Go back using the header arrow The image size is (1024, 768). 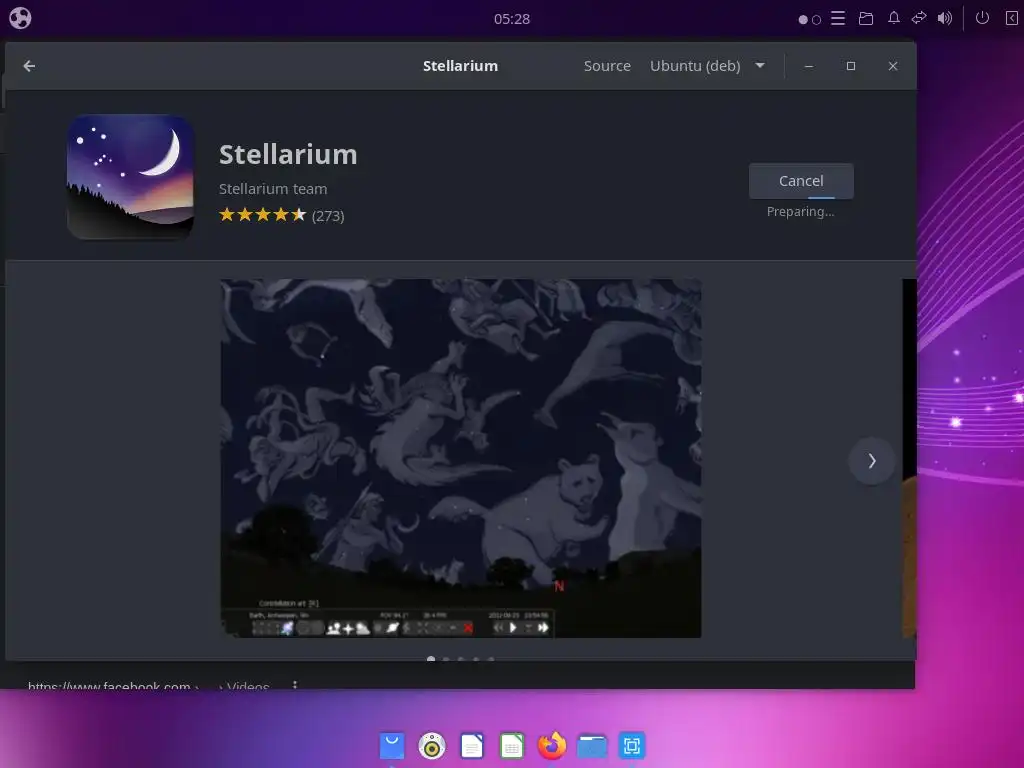pos(29,66)
